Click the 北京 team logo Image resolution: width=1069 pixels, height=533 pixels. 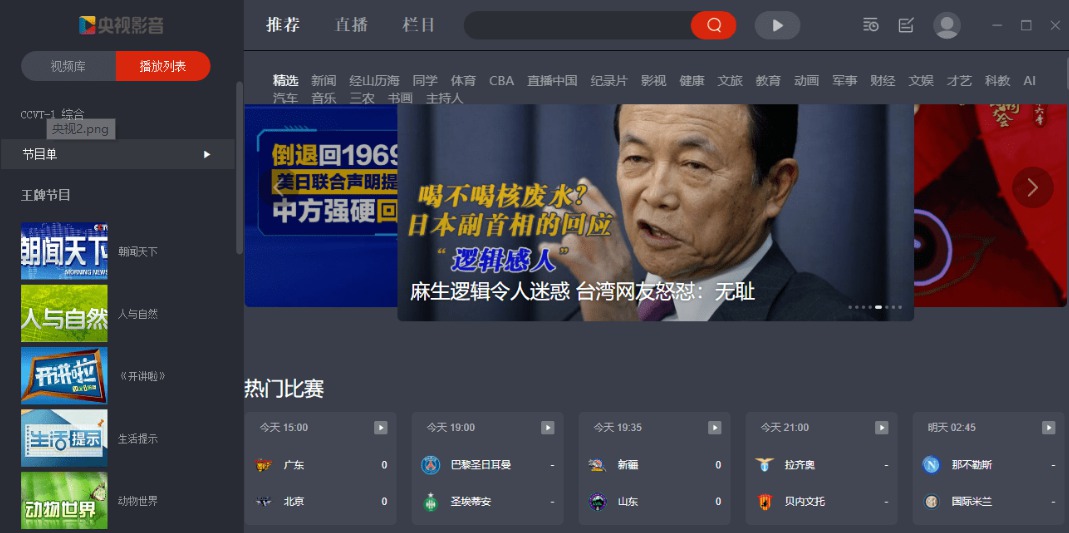tap(264, 502)
